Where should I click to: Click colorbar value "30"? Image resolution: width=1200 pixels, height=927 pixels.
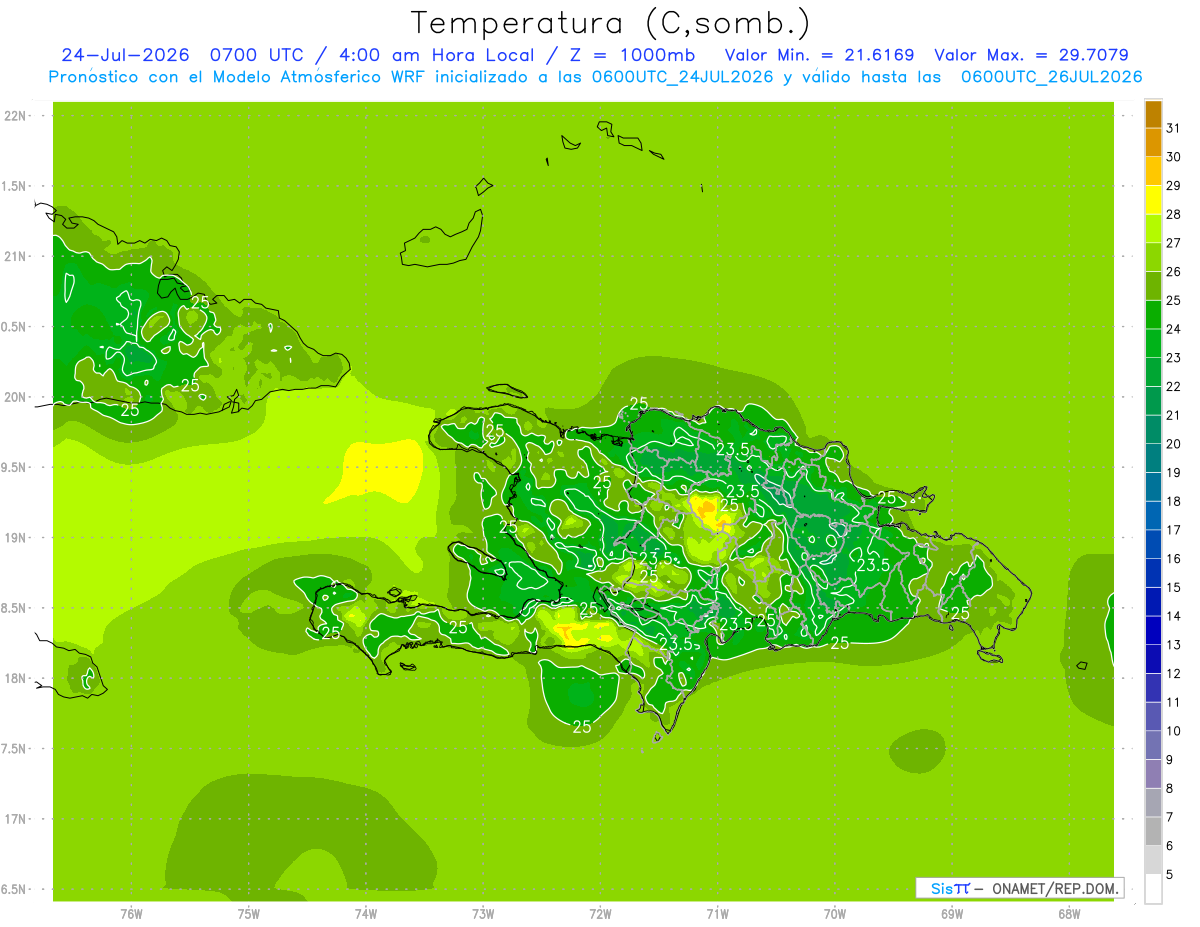tap(1174, 157)
